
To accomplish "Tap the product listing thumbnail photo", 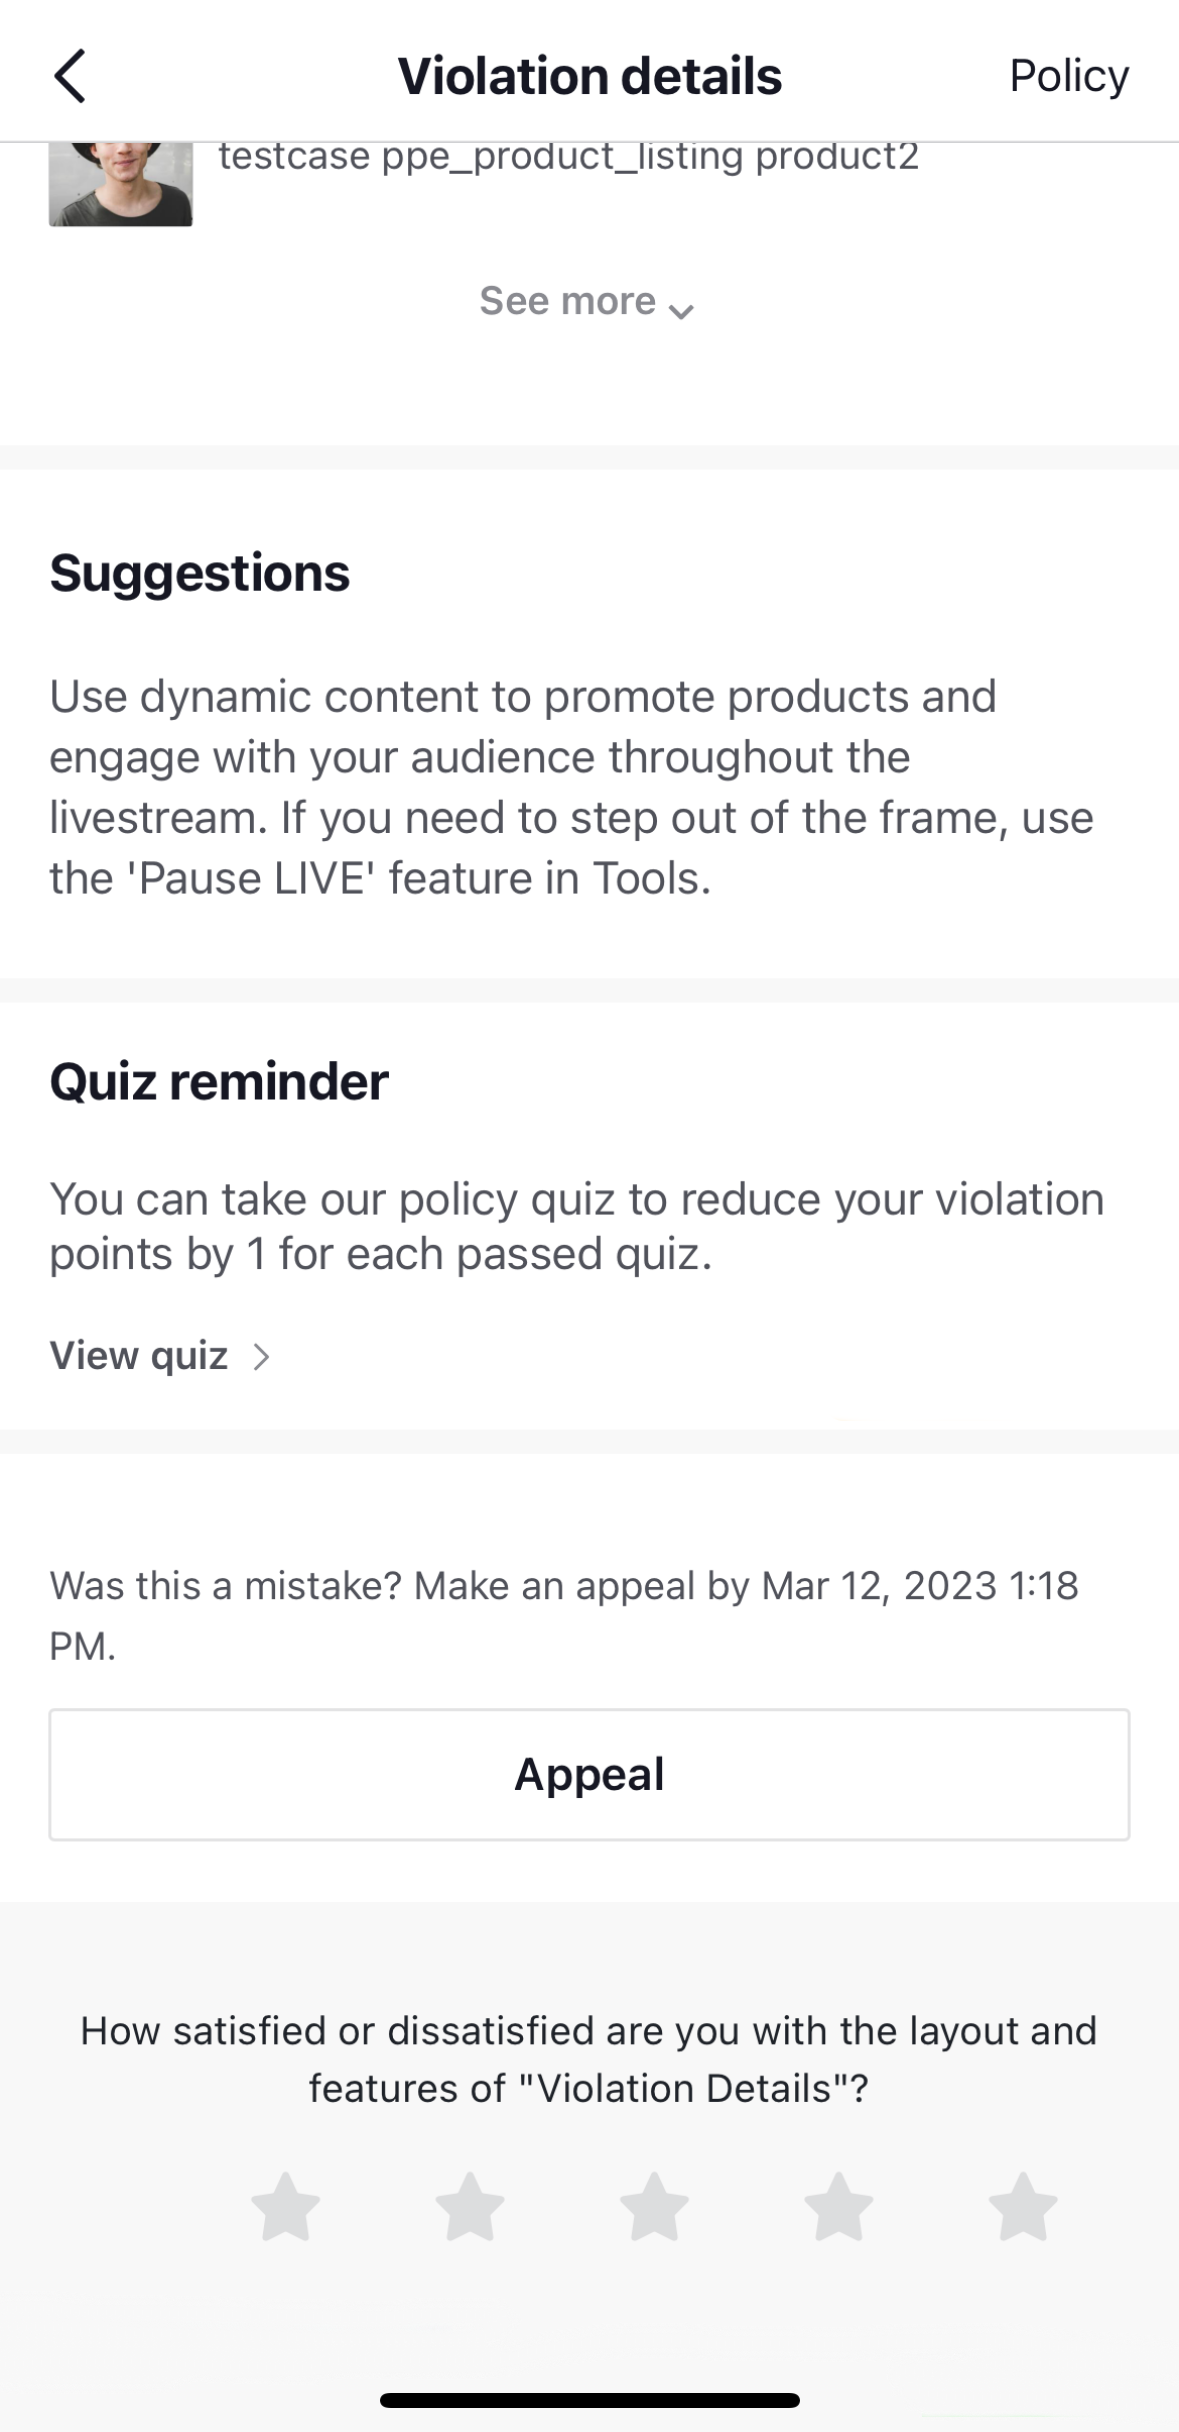I will tap(121, 184).
